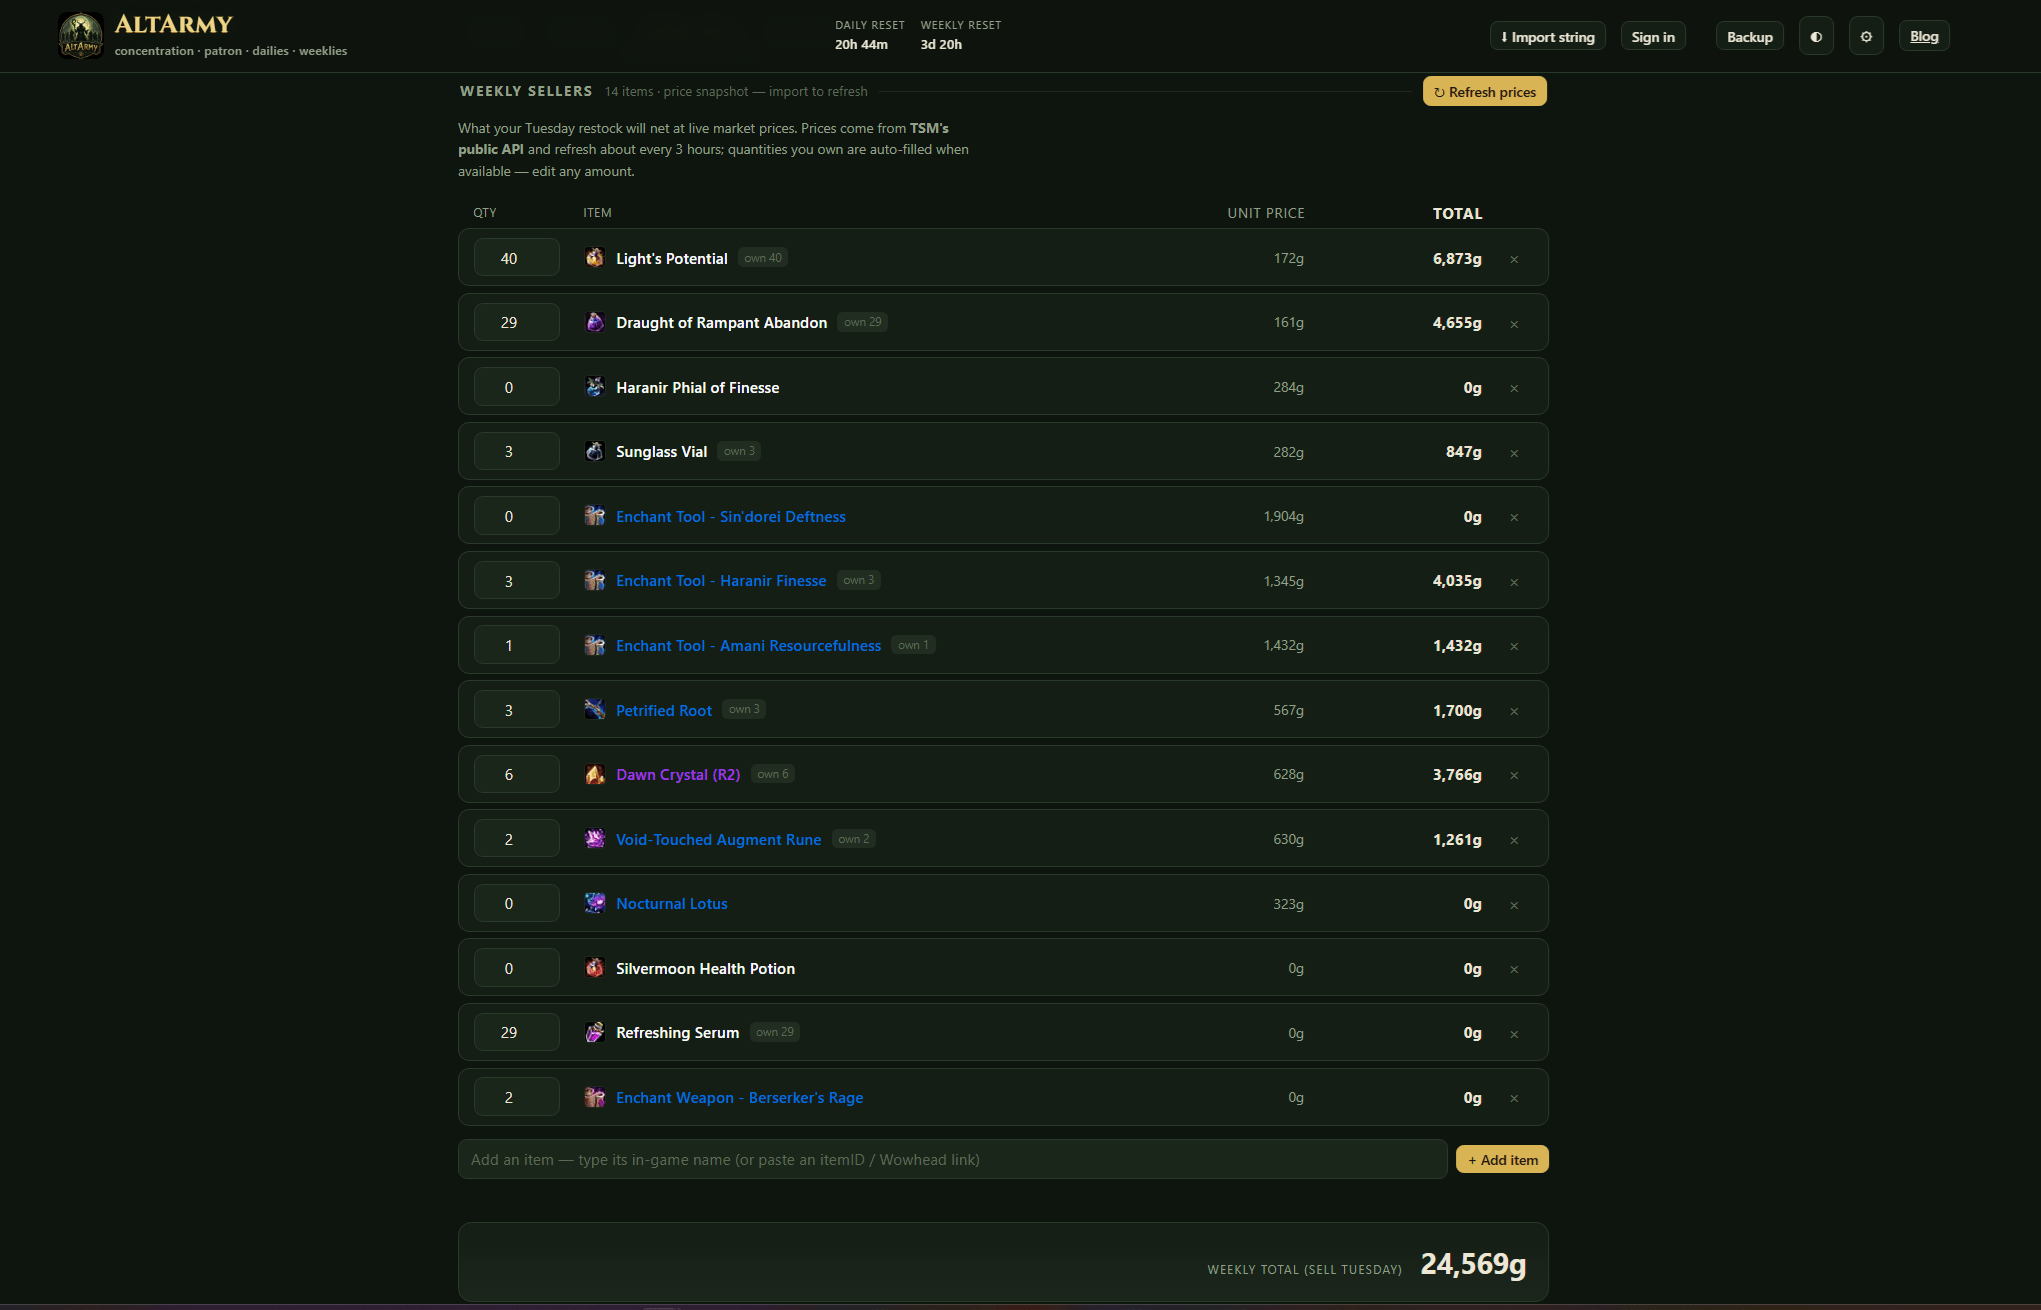Edit quantity field for Light's Potential
The width and height of the screenshot is (2041, 1310).
(516, 258)
